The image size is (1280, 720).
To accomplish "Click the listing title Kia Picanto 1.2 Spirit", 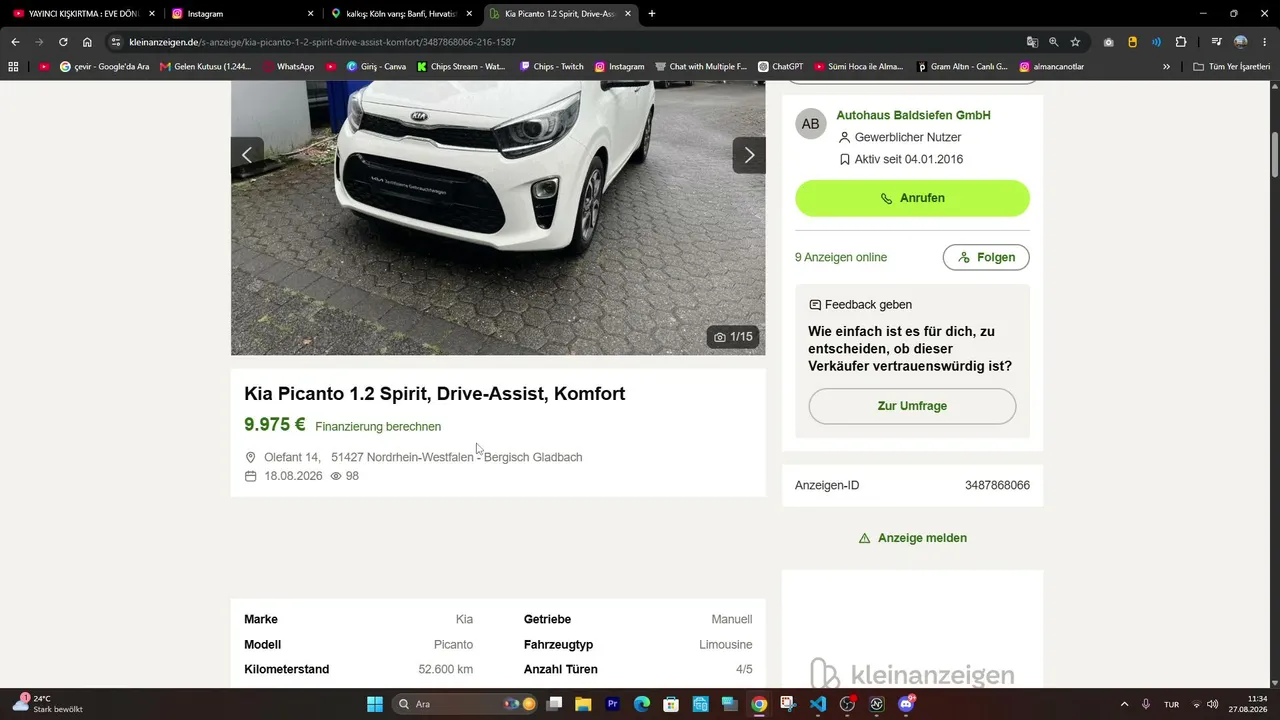I will (x=434, y=393).
